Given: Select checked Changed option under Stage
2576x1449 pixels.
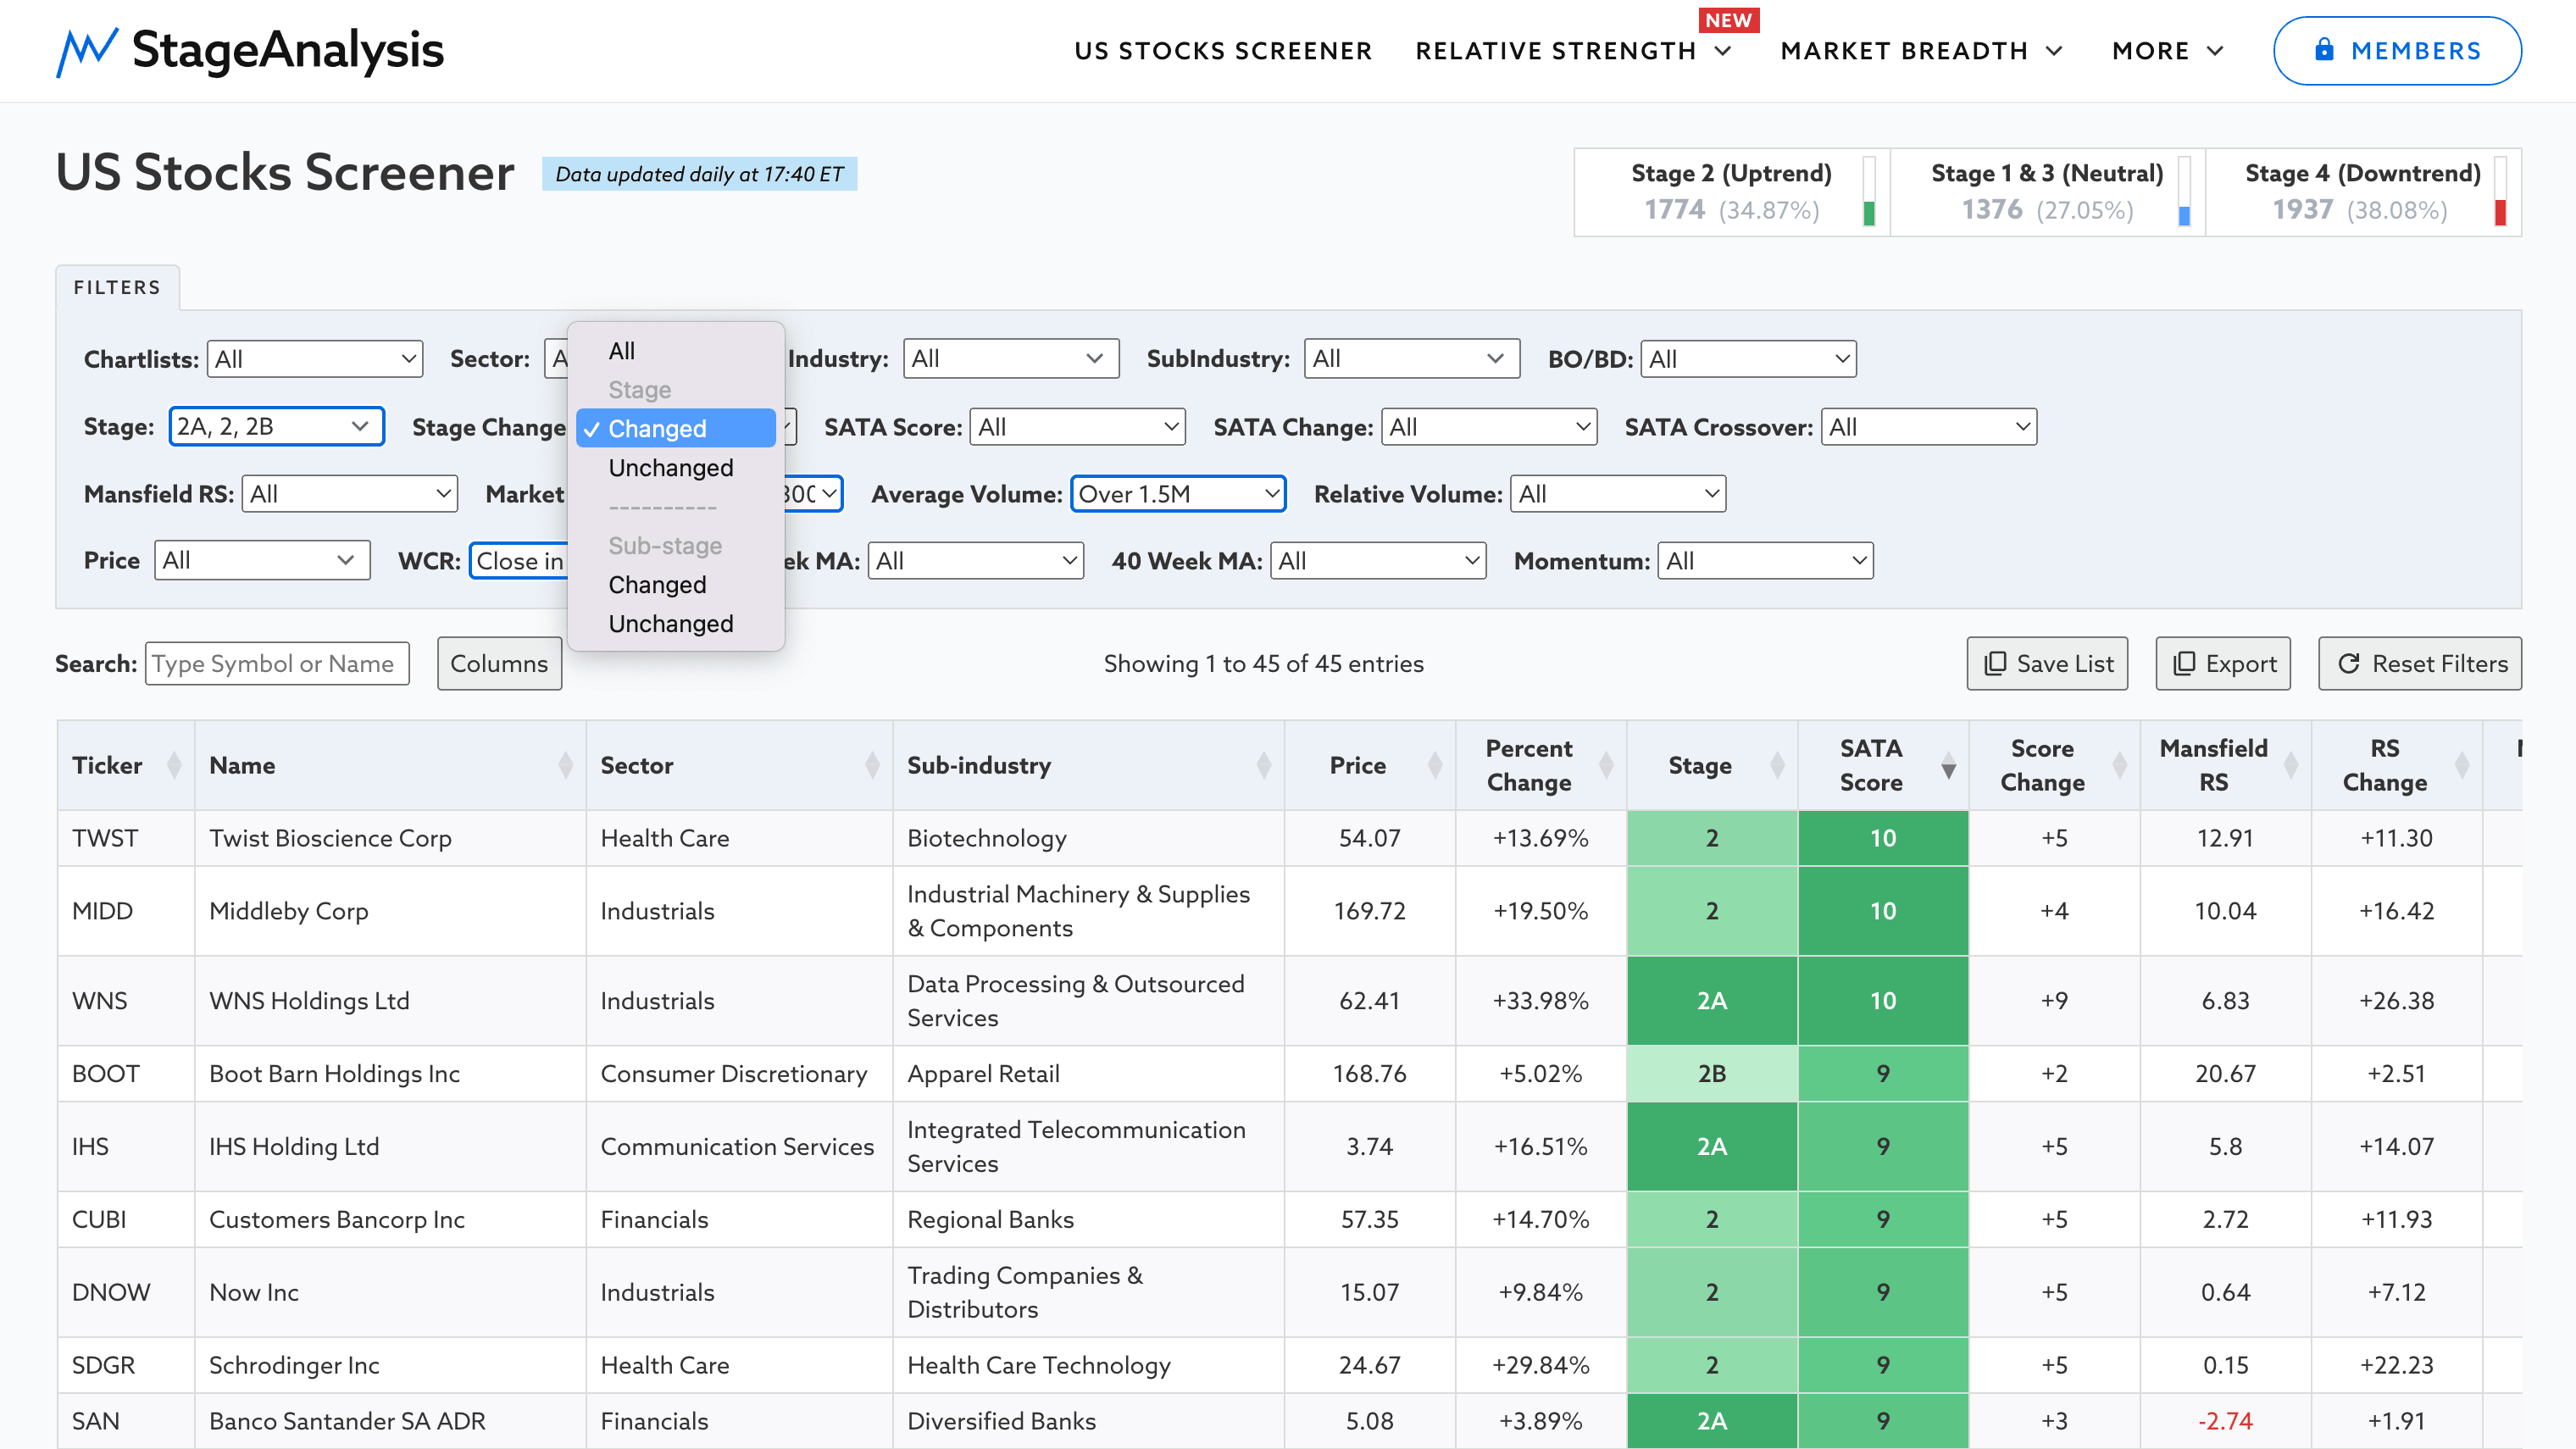Looking at the screenshot, I should (x=676, y=428).
